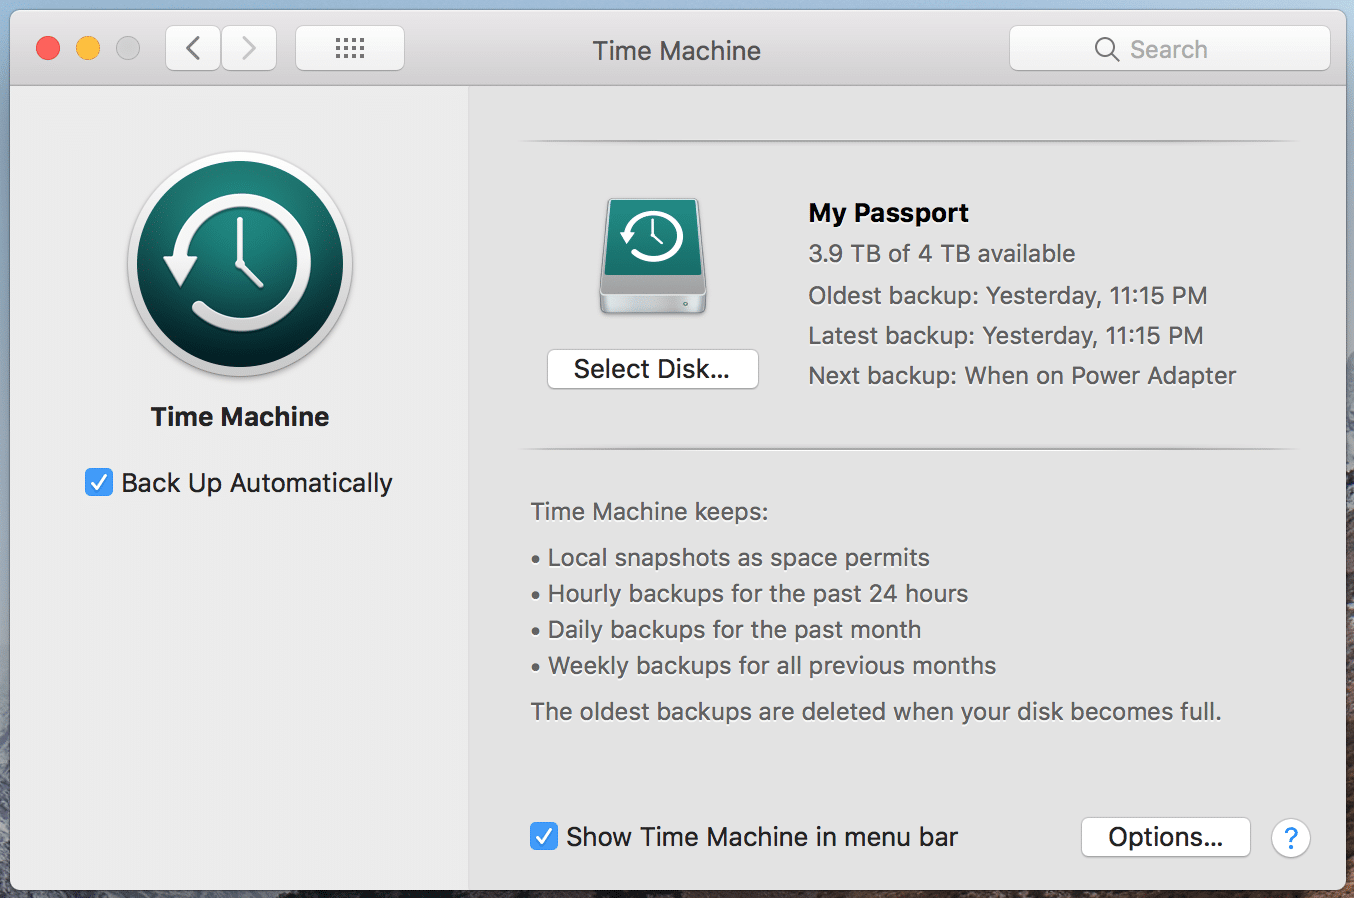Click the magnifying glass search icon

click(1106, 49)
